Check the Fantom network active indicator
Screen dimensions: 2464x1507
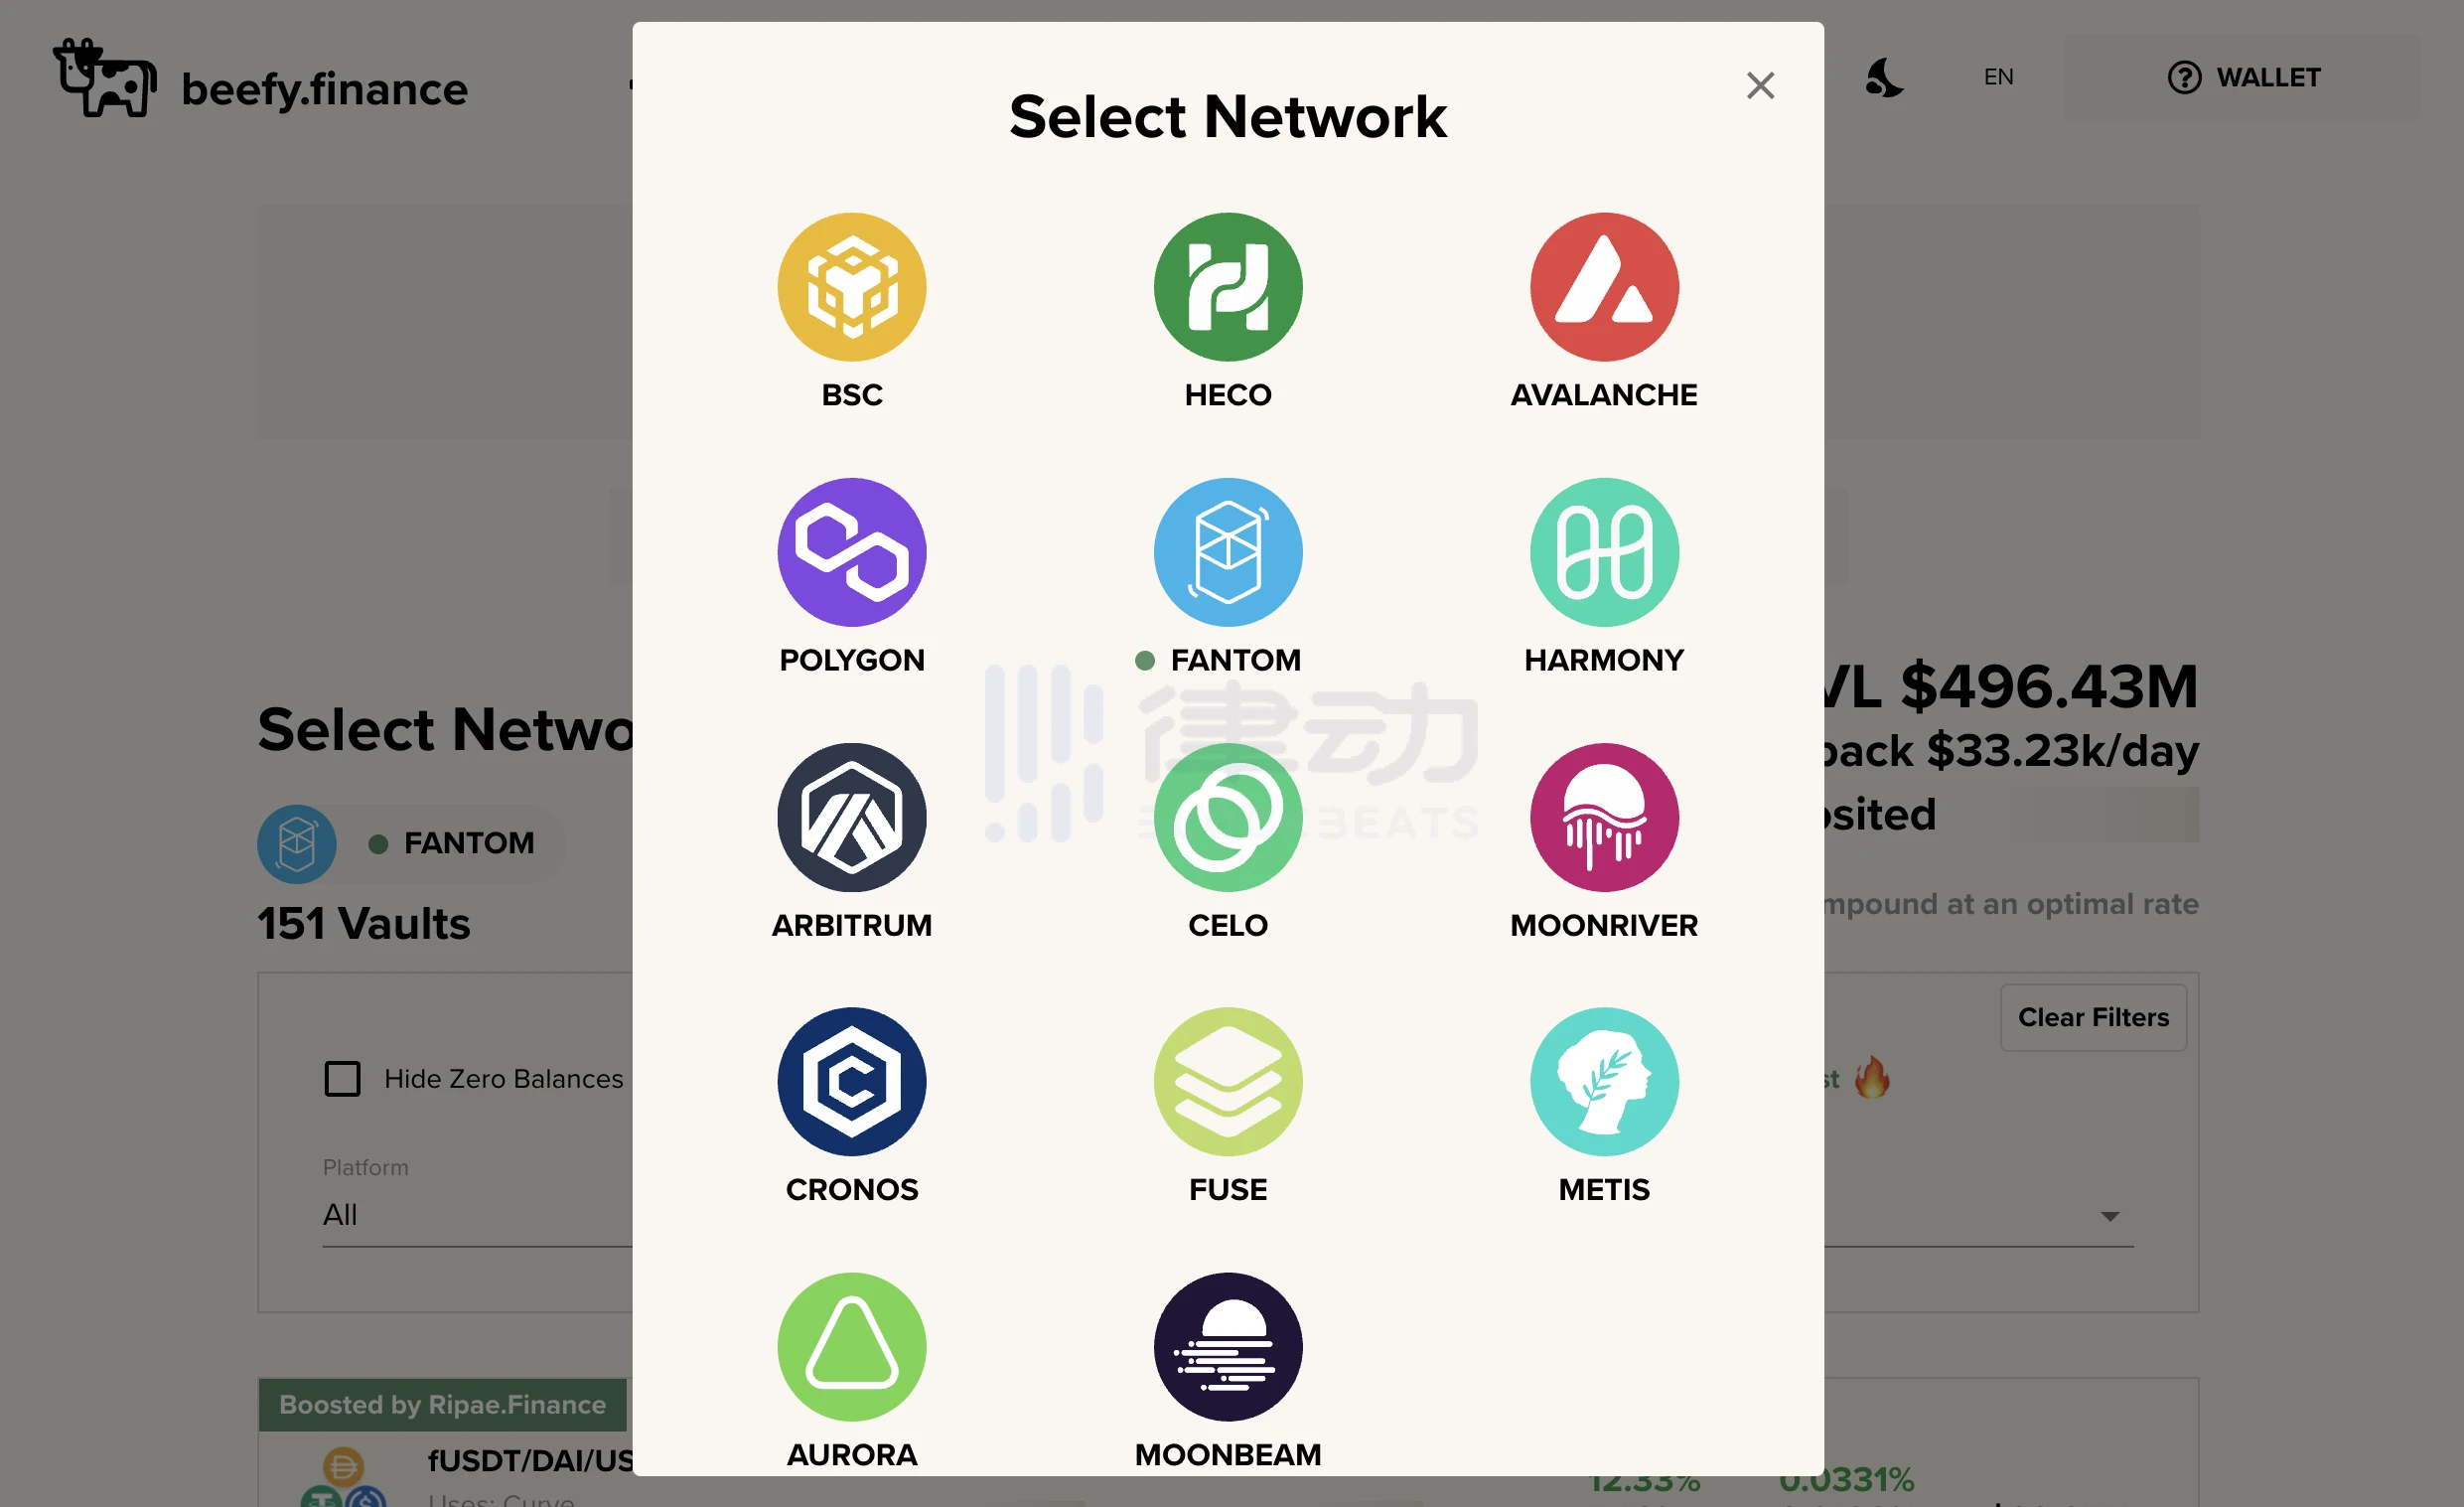click(x=1139, y=659)
